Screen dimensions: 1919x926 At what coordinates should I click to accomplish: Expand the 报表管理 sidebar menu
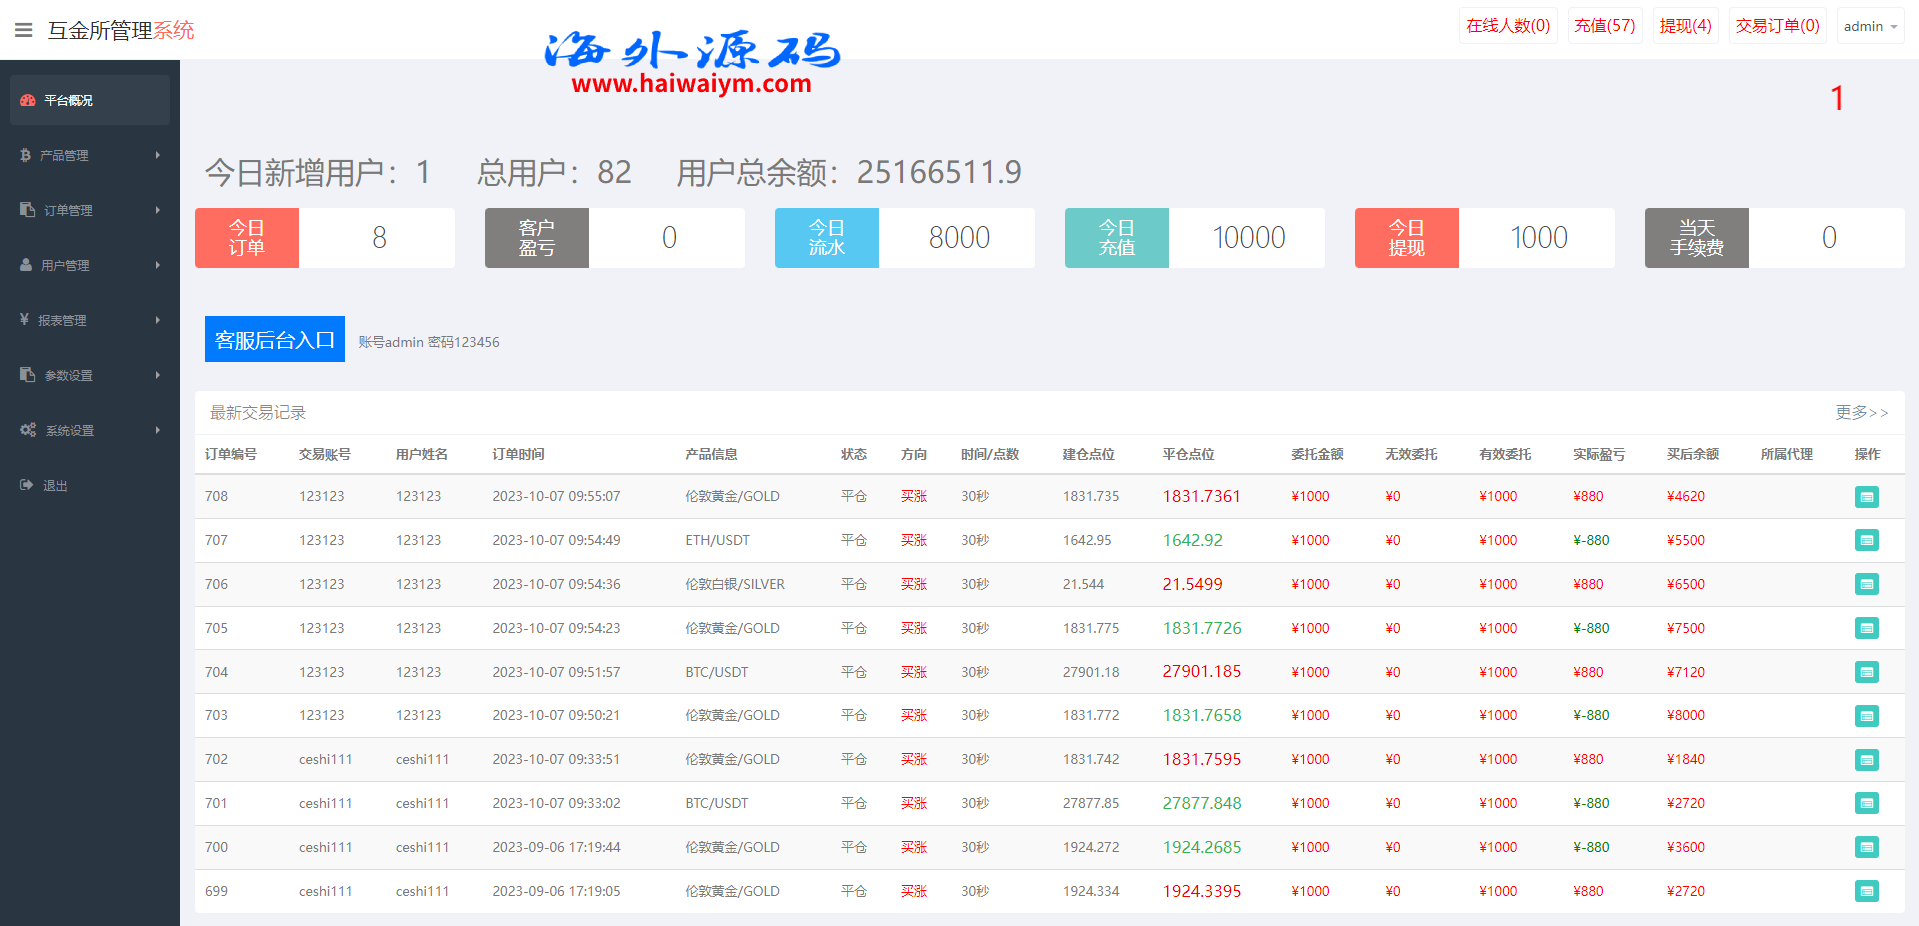[x=89, y=320]
